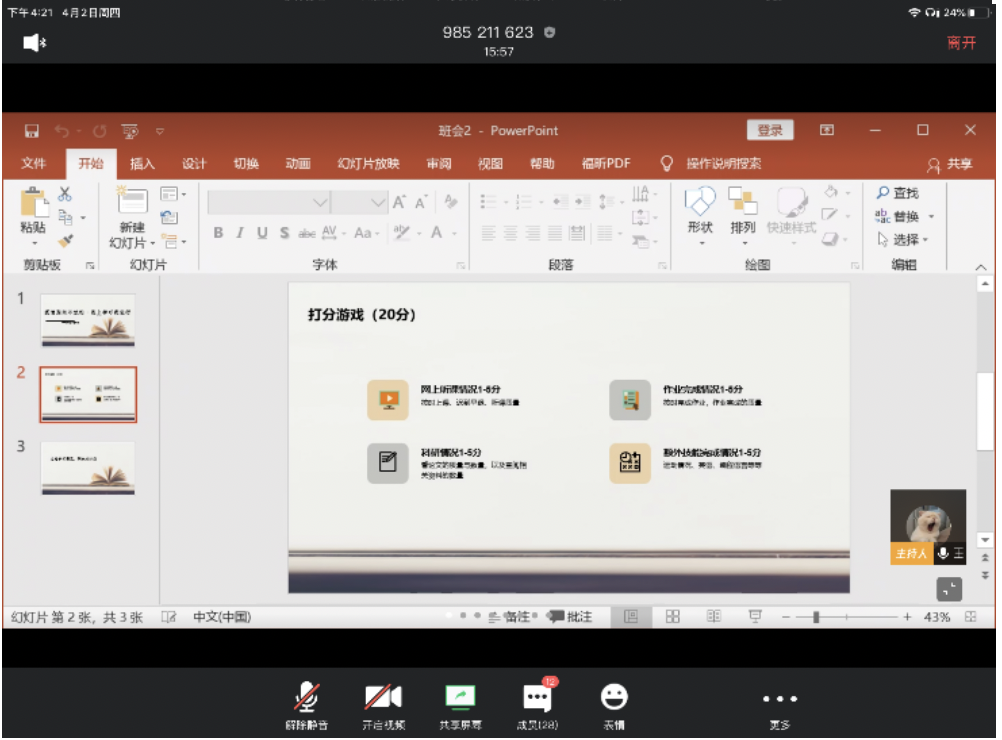The image size is (1002, 740).
Task: Turn on video camera
Action: 383,697
